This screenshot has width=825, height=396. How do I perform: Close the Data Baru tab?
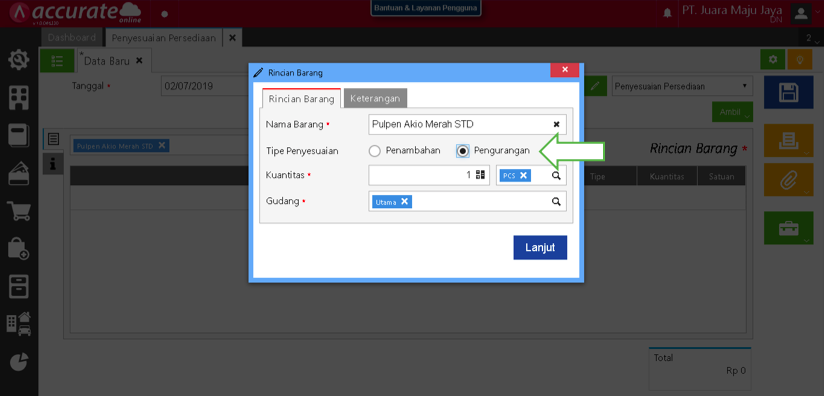[139, 60]
